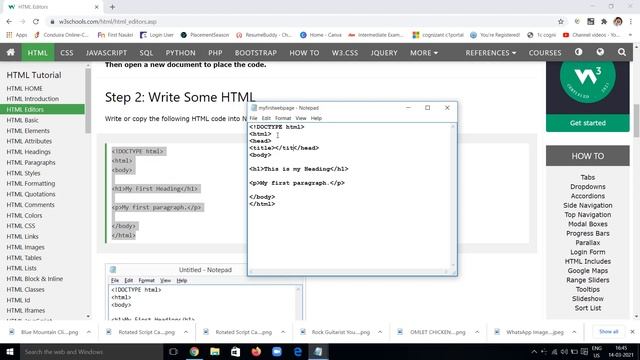Toggle dark mode contrast icon in navbar
This screenshot has height=360, width=640.
[x=578, y=52]
